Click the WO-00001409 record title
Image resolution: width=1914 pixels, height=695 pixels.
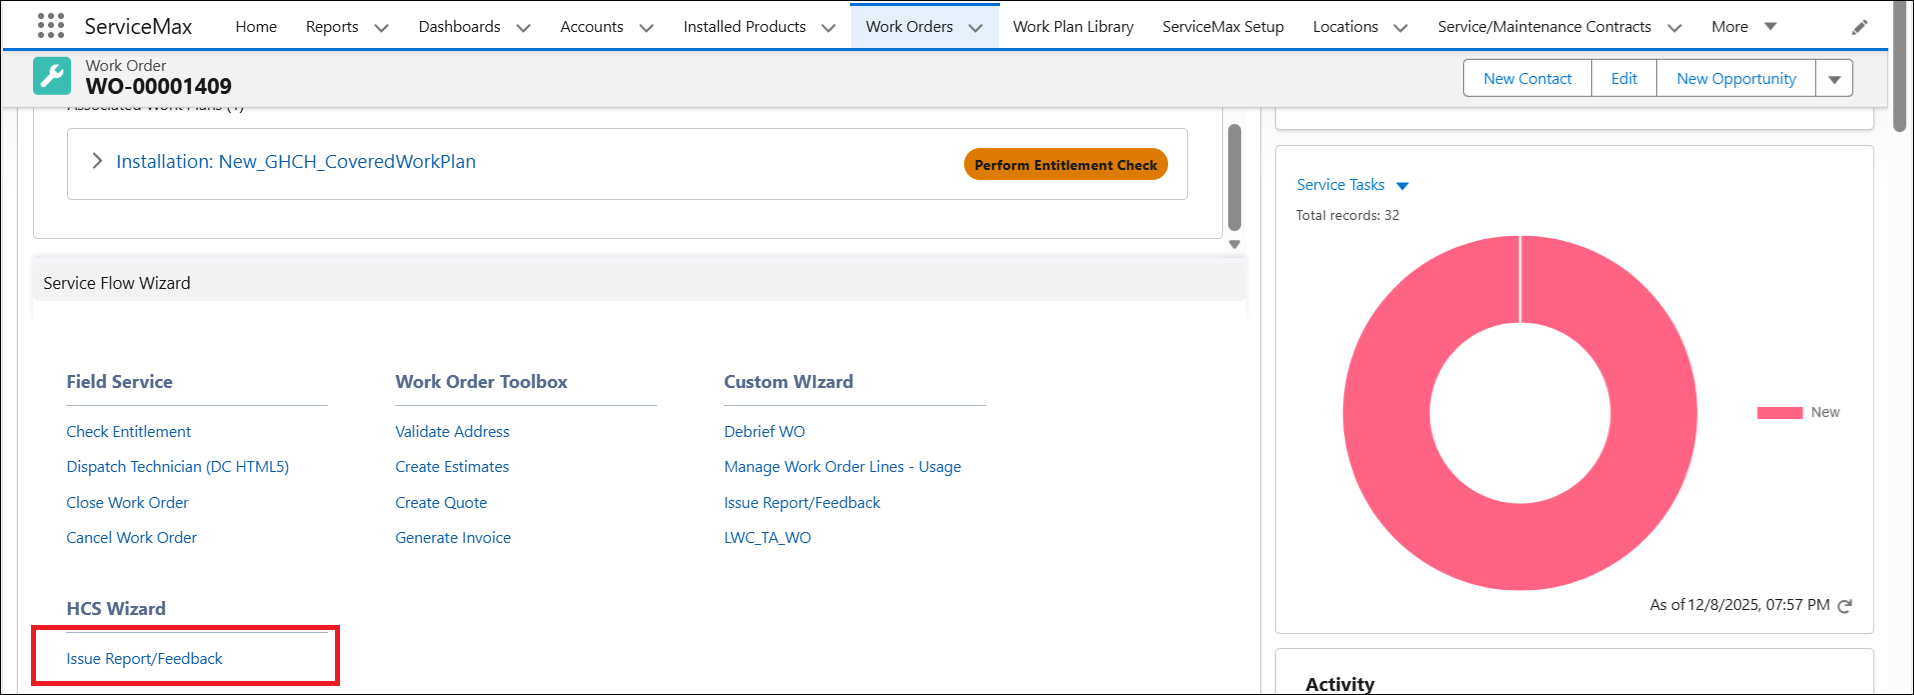click(x=158, y=87)
